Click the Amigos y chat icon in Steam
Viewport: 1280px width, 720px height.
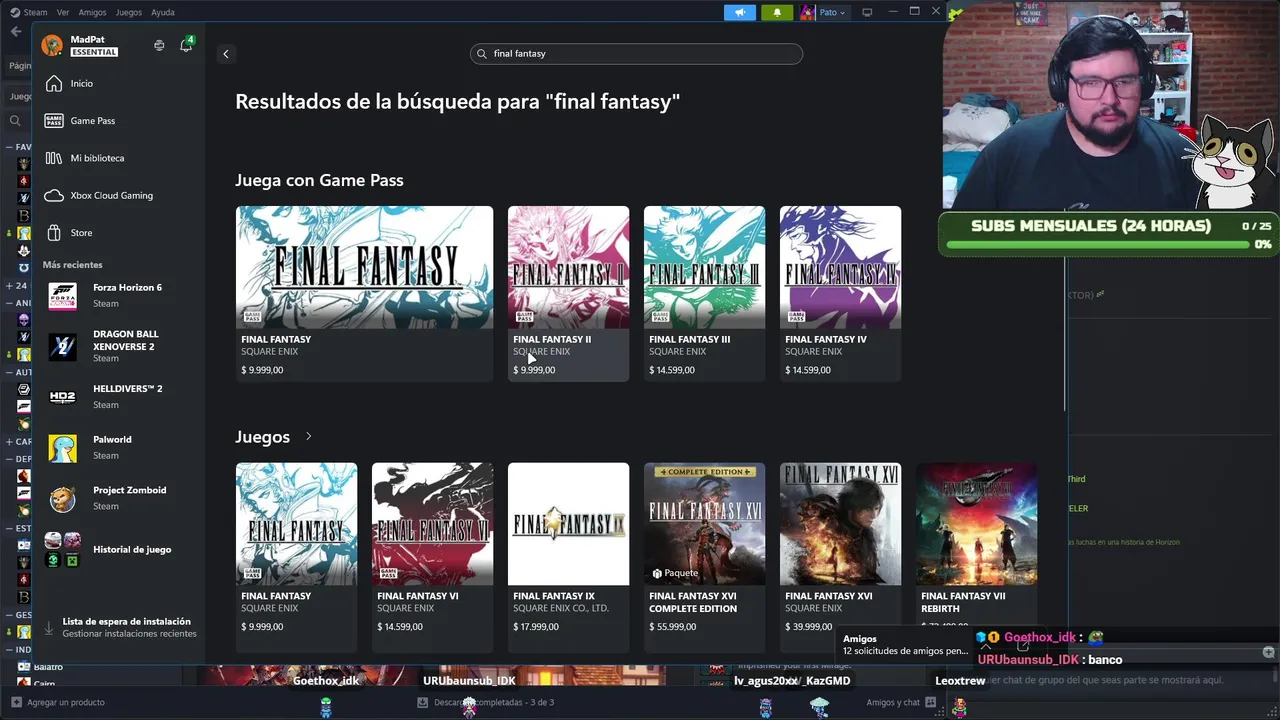931,702
